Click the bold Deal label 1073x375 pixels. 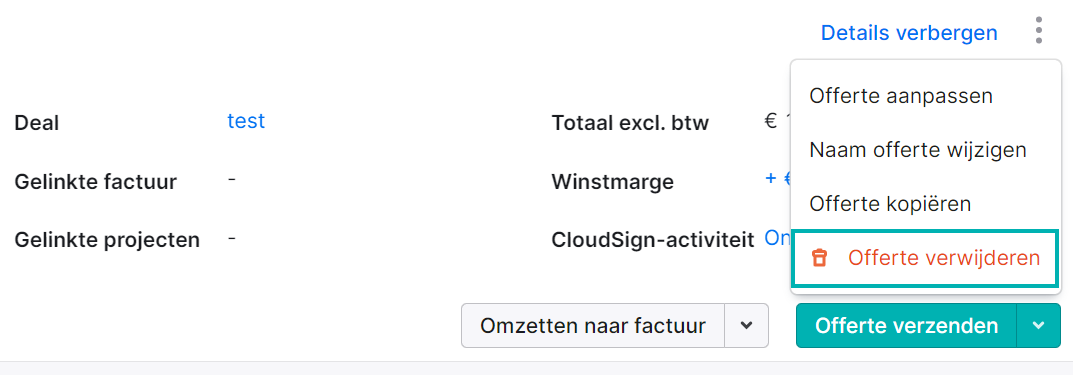coord(36,123)
